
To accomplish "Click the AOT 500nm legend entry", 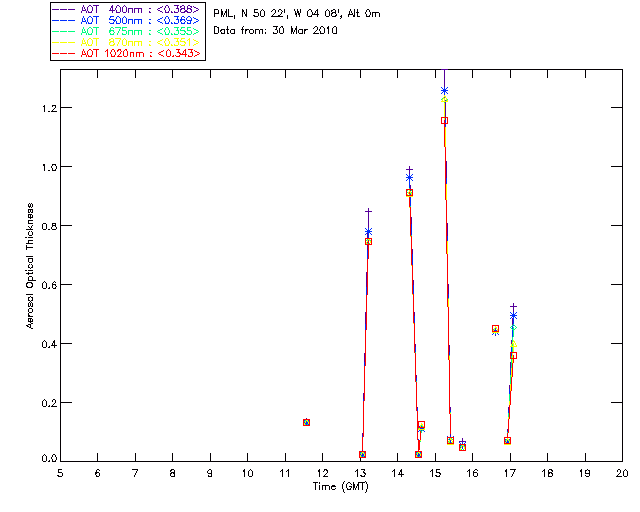I will 126,20.
